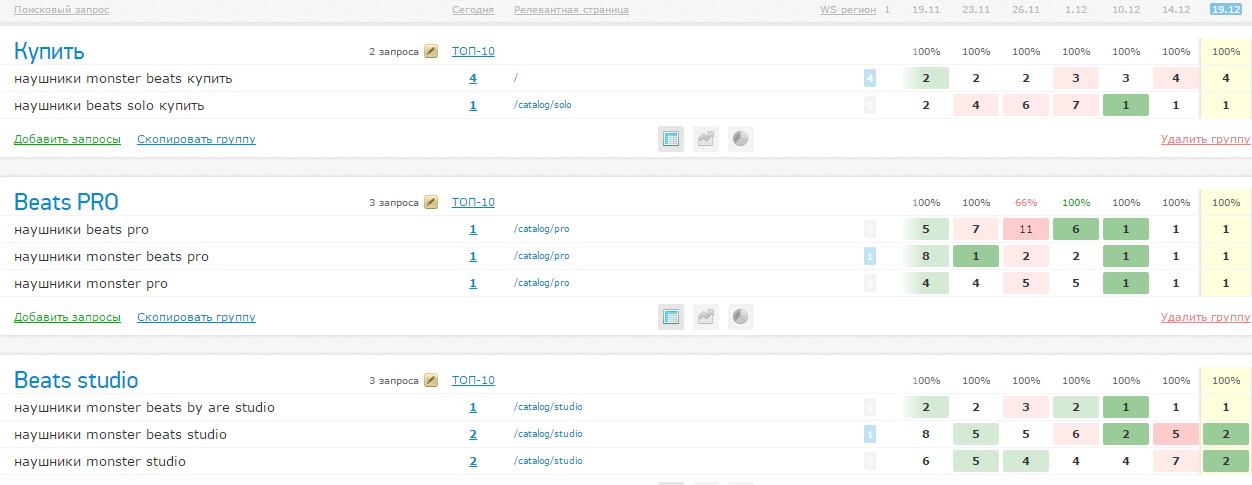Click Удалить группу for Beats PRO group
This screenshot has width=1252, height=485.
(x=1205, y=317)
